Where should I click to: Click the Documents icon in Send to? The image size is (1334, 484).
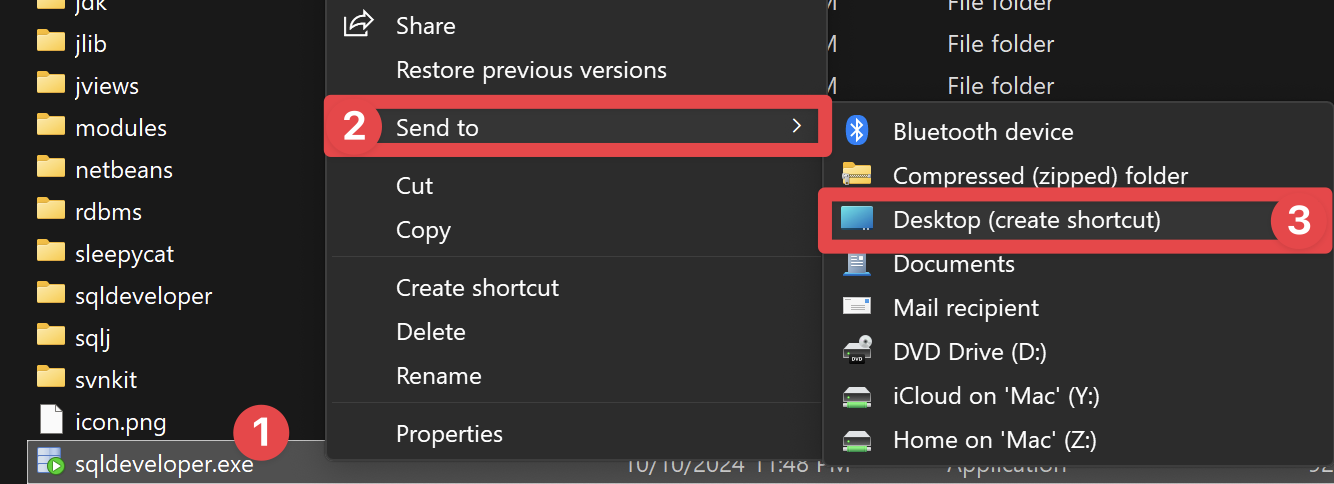click(857, 264)
